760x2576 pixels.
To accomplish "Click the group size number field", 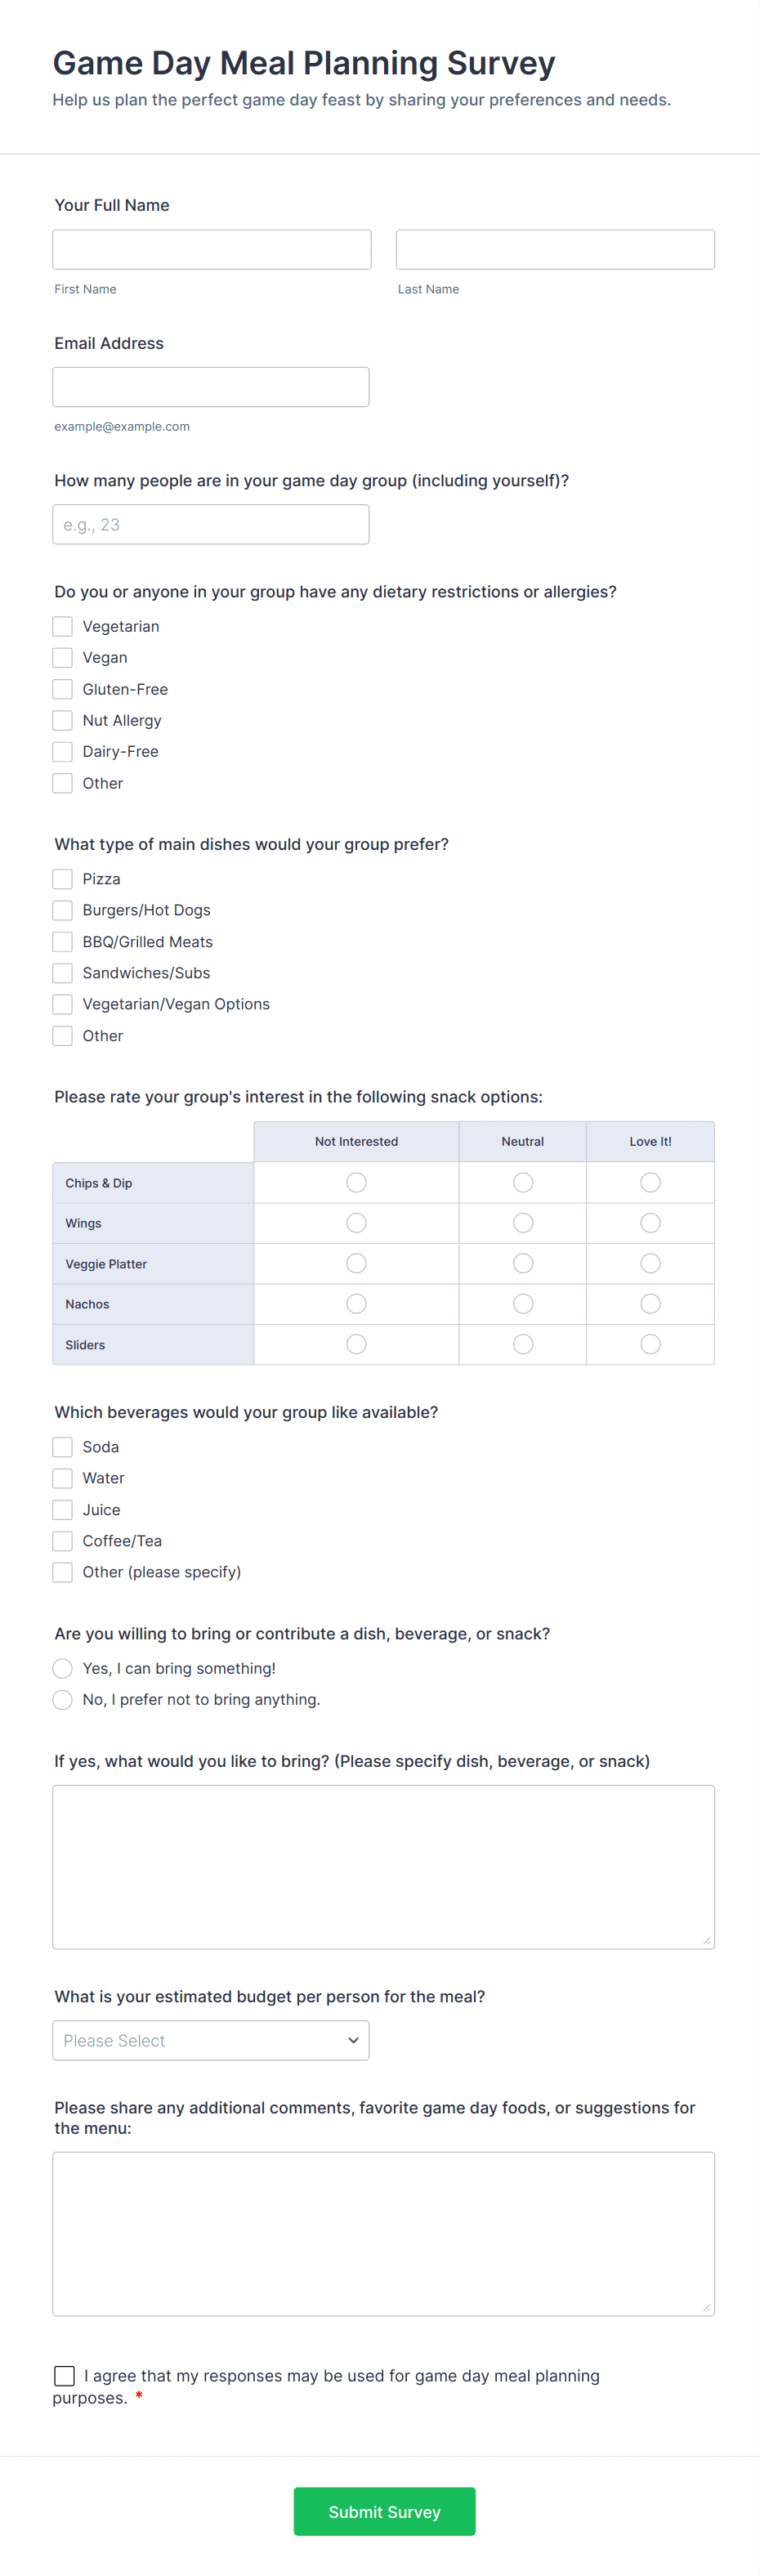I will (211, 525).
